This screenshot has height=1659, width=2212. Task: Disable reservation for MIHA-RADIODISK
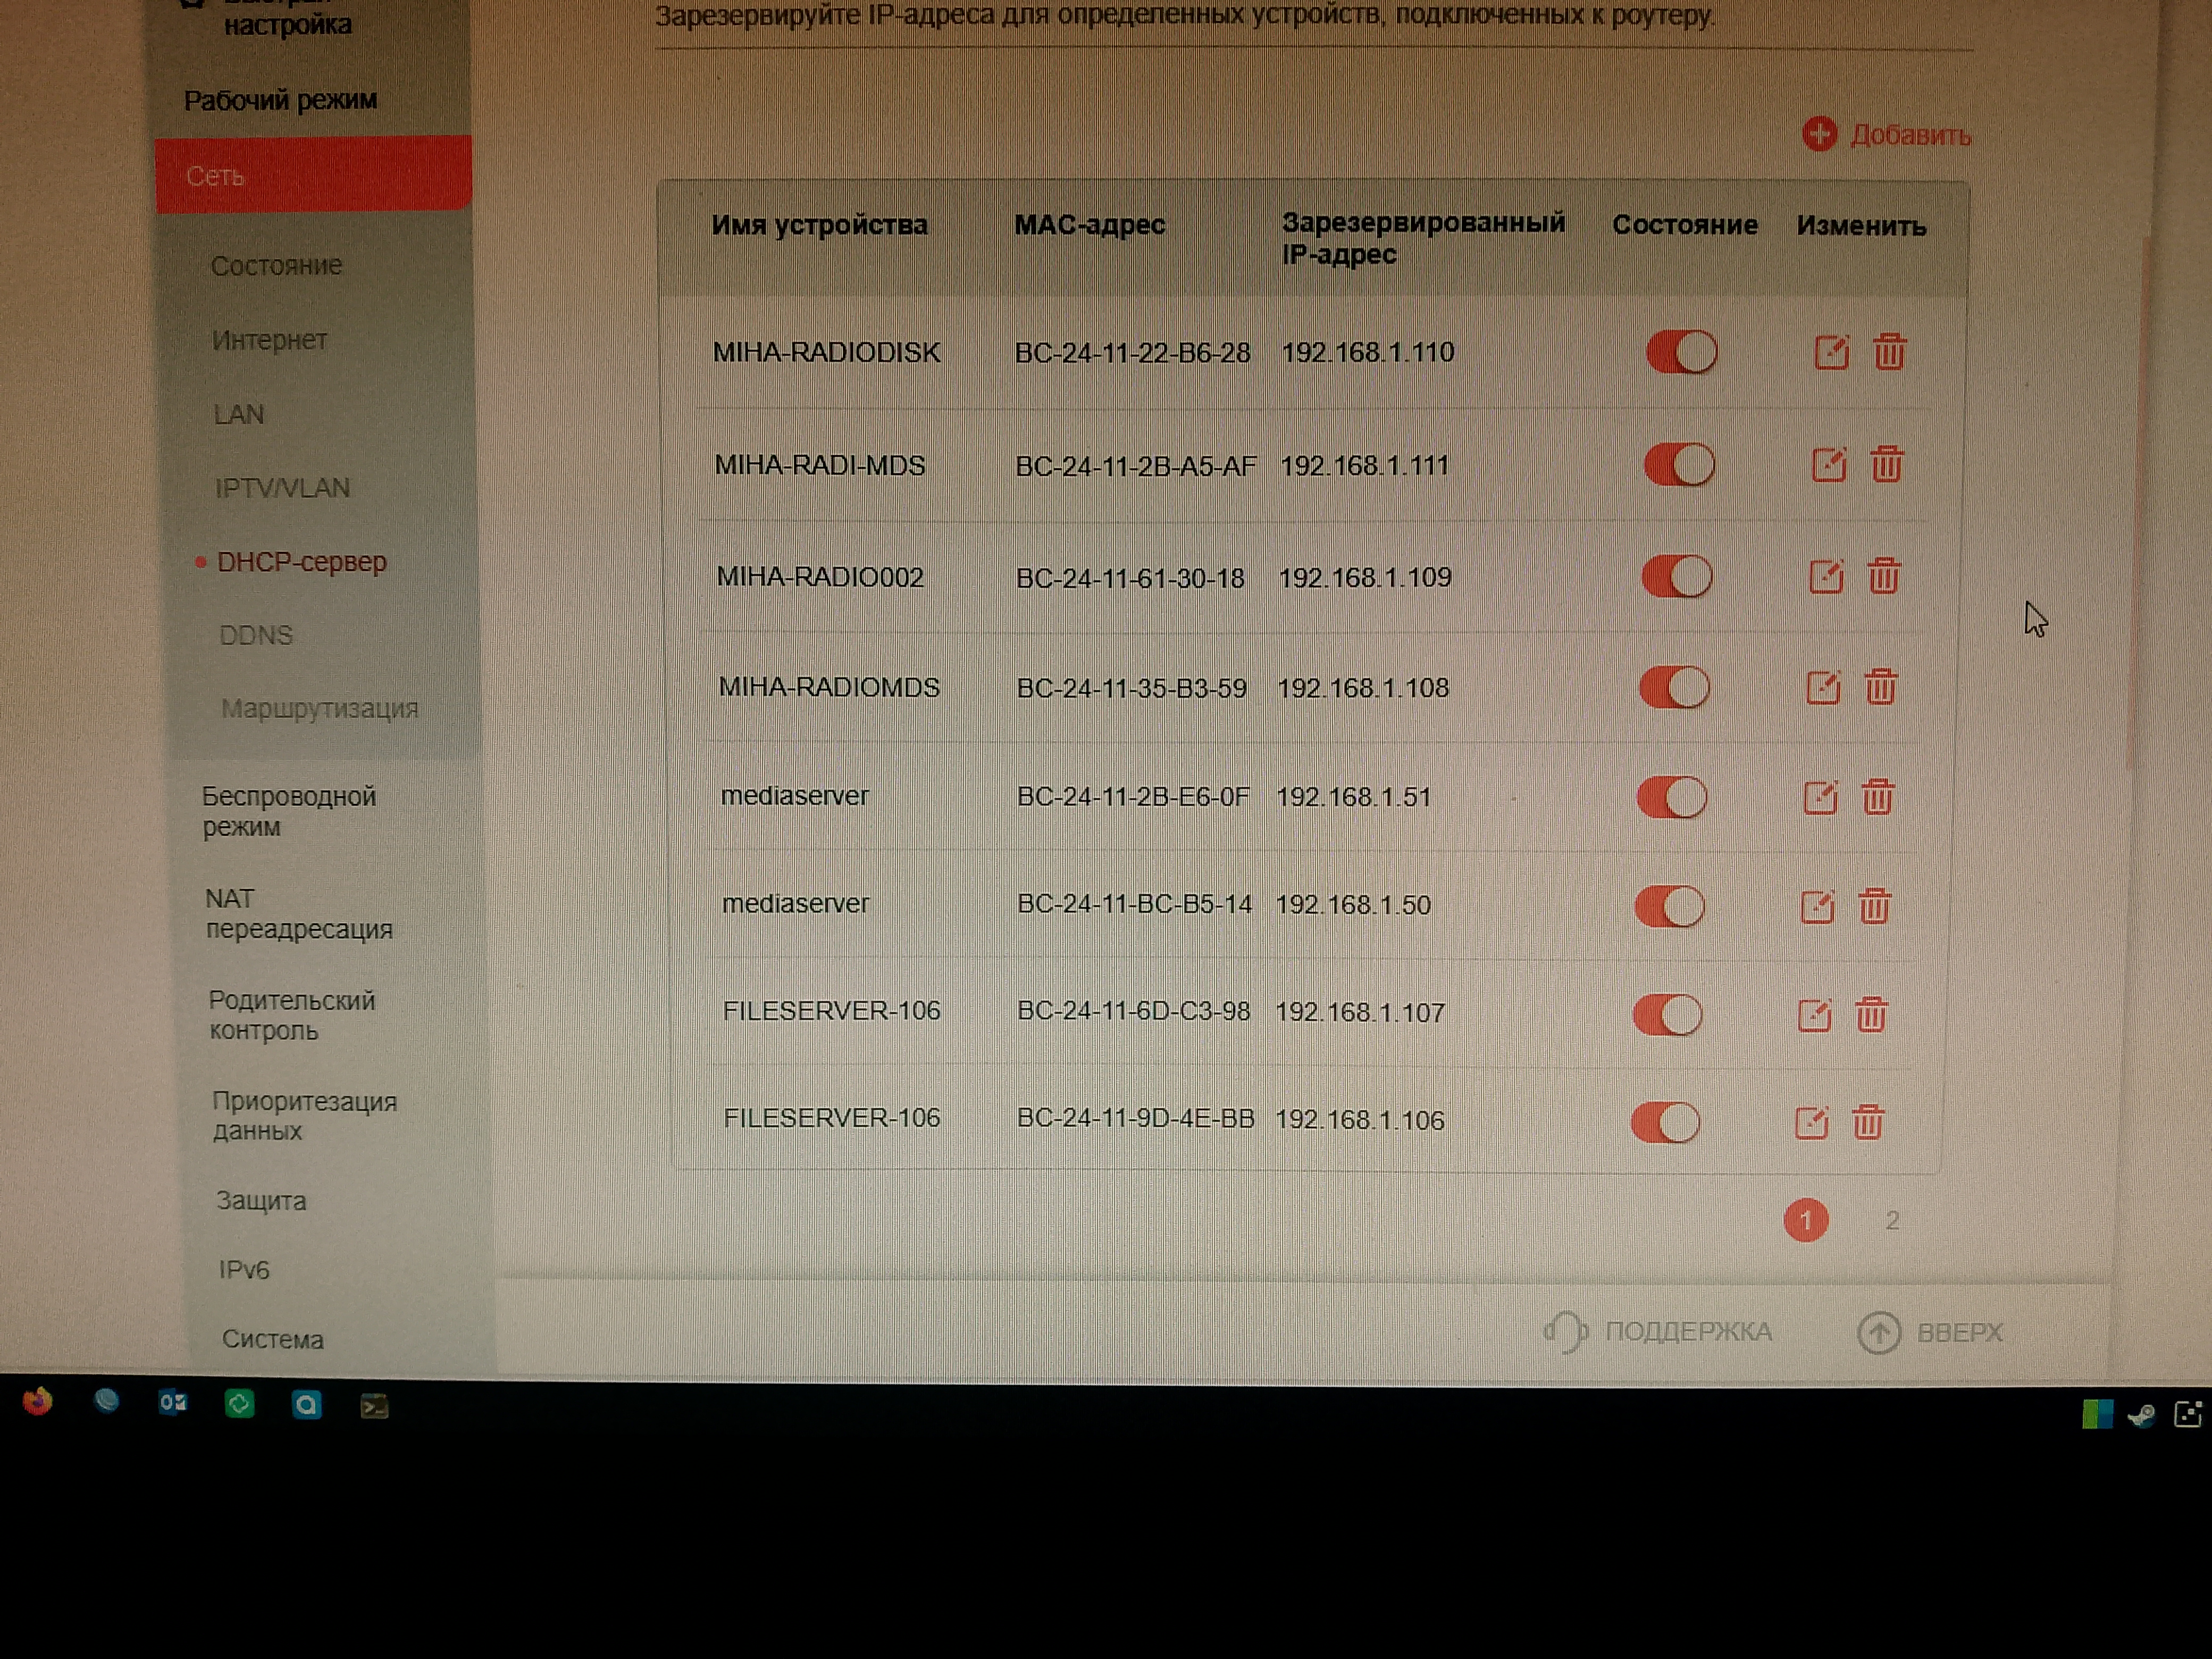(1682, 353)
